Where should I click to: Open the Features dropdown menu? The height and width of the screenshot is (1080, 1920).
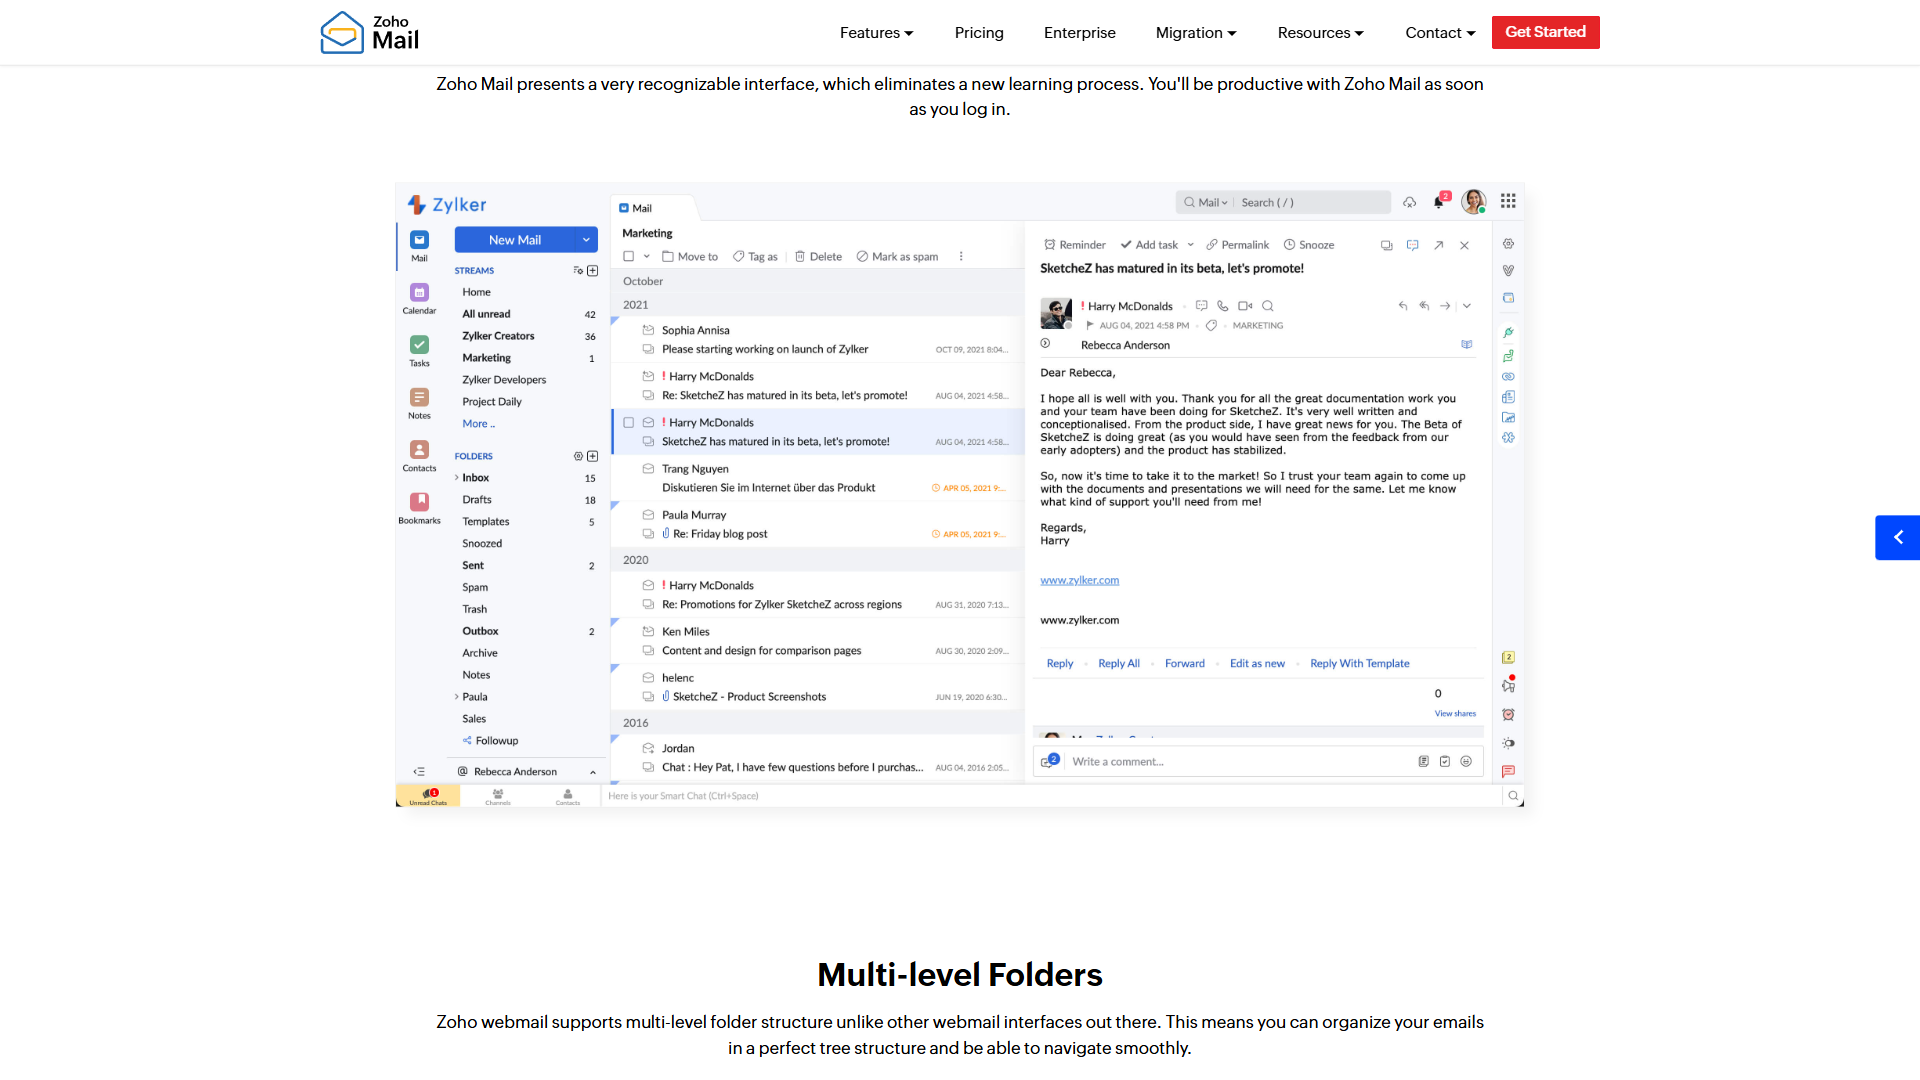876,33
